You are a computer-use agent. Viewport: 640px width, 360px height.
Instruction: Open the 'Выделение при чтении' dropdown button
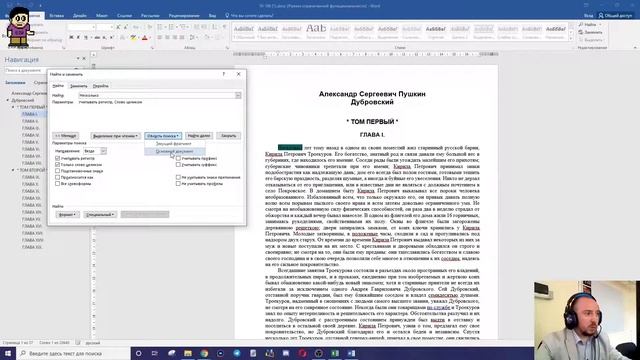coord(115,136)
